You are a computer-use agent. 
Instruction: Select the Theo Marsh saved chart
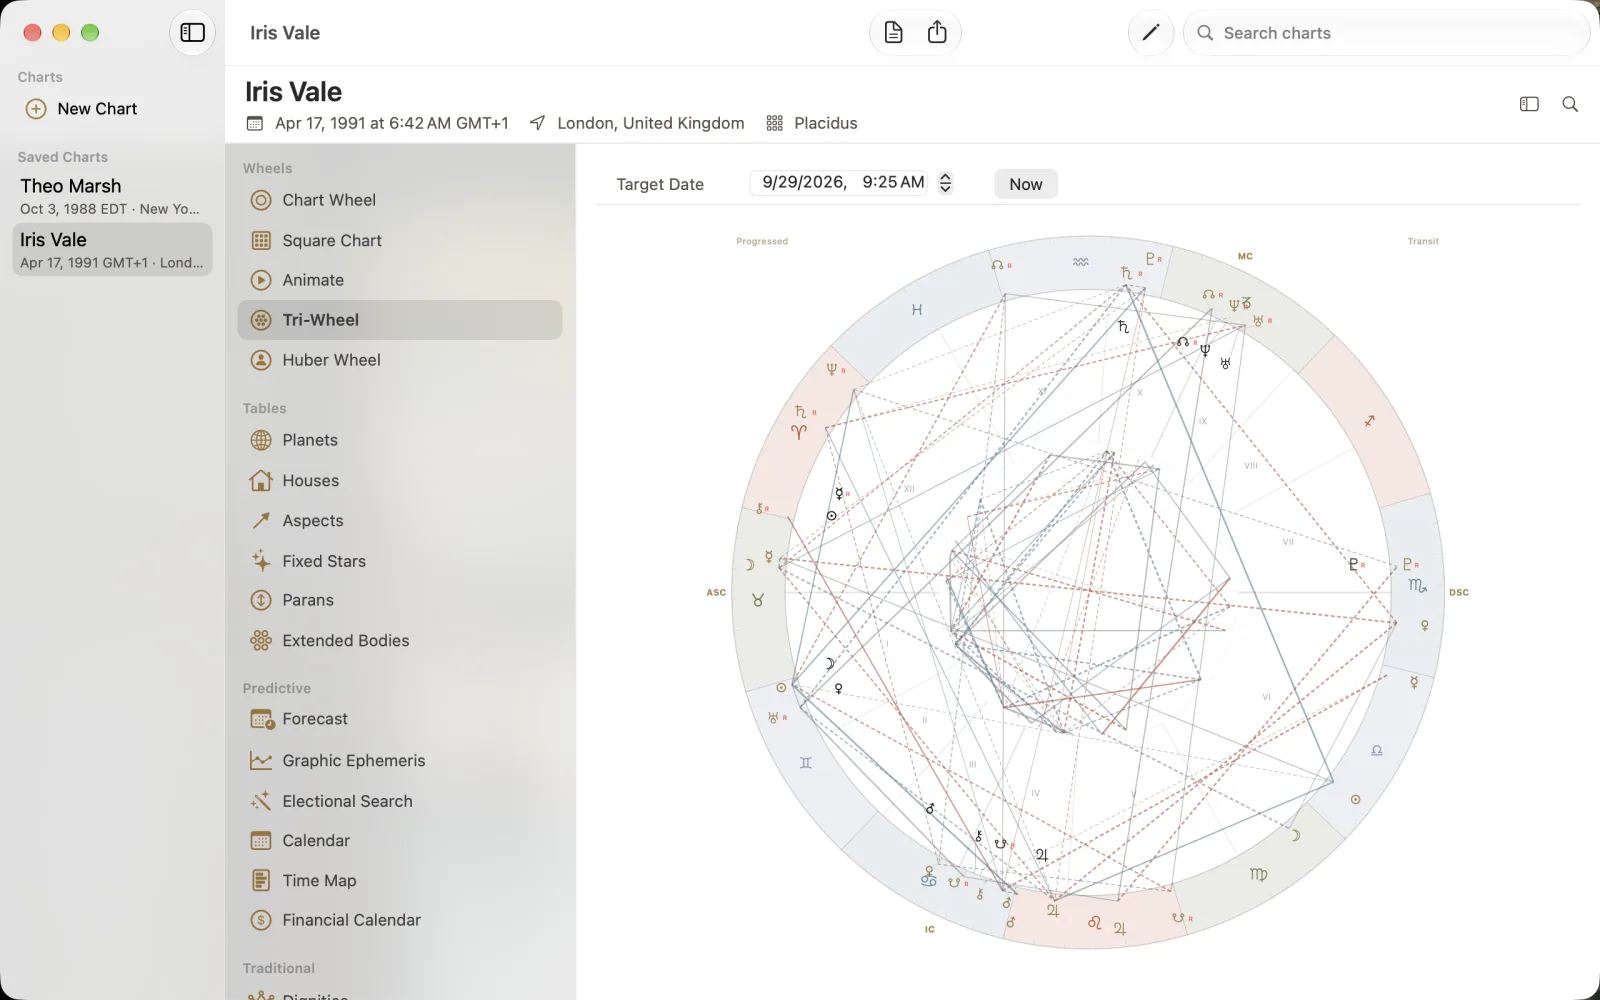click(x=112, y=196)
